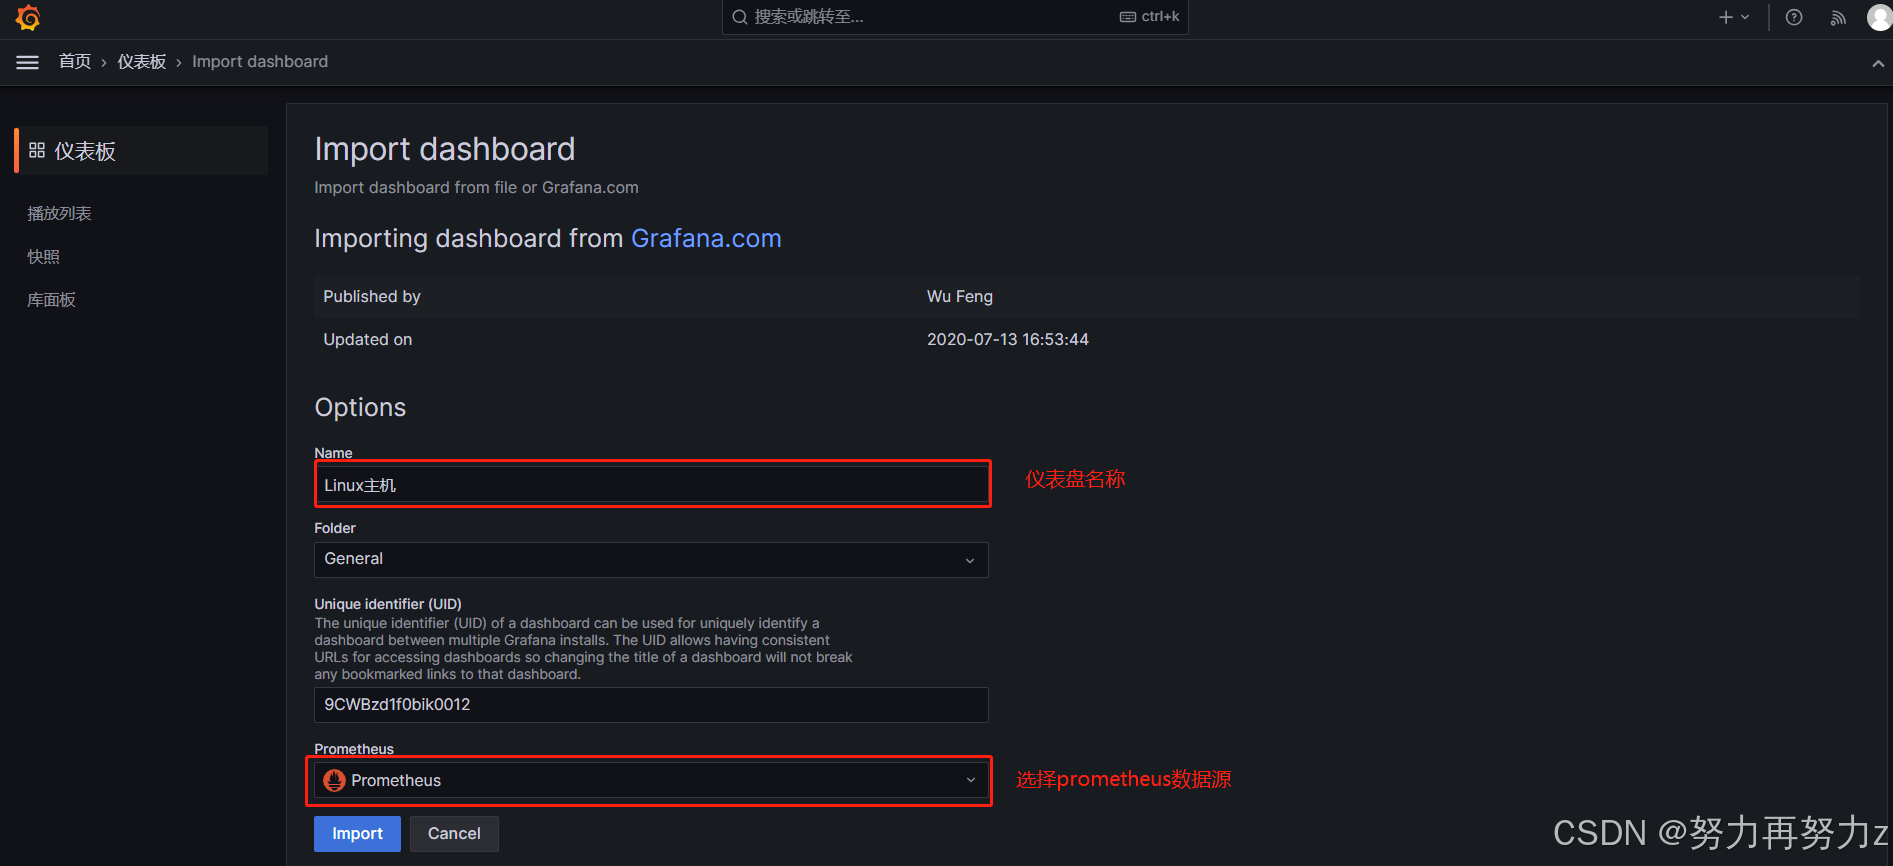1893x866 pixels.
Task: Click the Wu Feng publisher value
Action: click(960, 296)
